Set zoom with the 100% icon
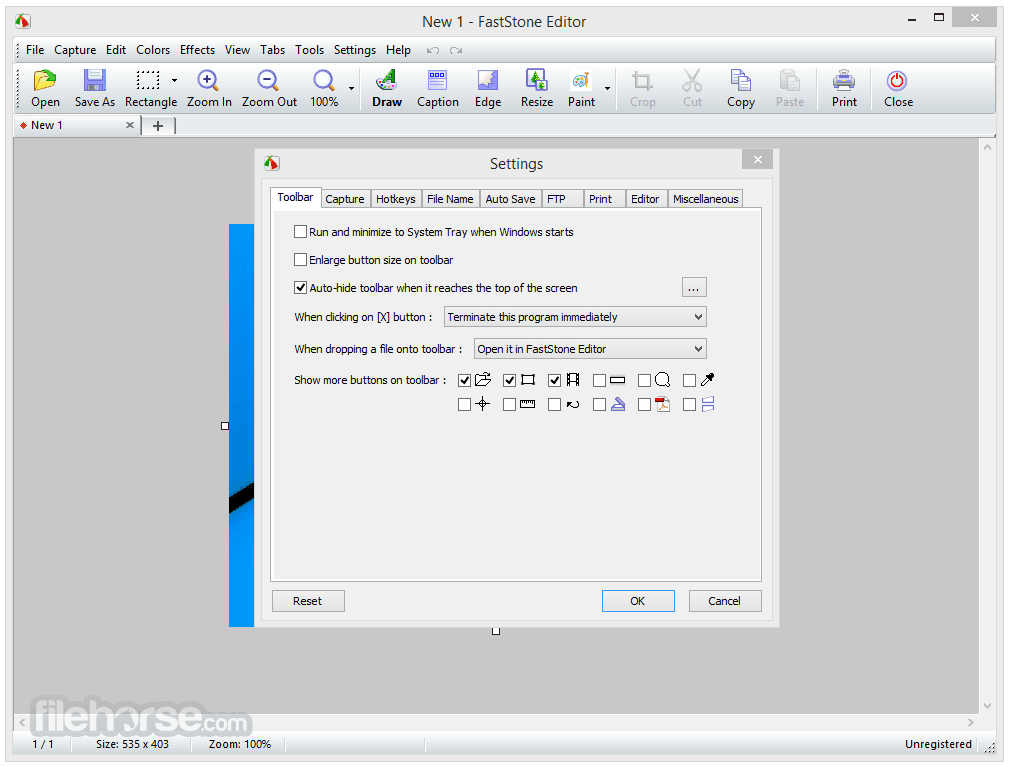This screenshot has height=767, width=1009. 324,80
